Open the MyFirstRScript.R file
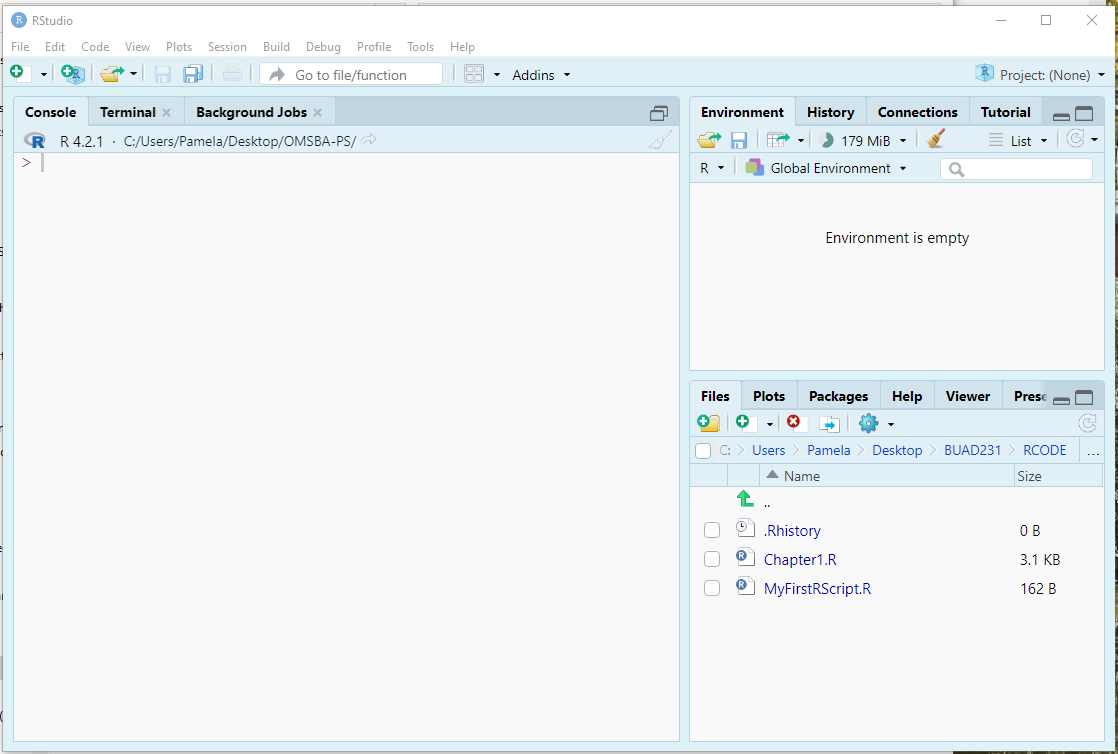The height and width of the screenshot is (754, 1118). point(817,589)
